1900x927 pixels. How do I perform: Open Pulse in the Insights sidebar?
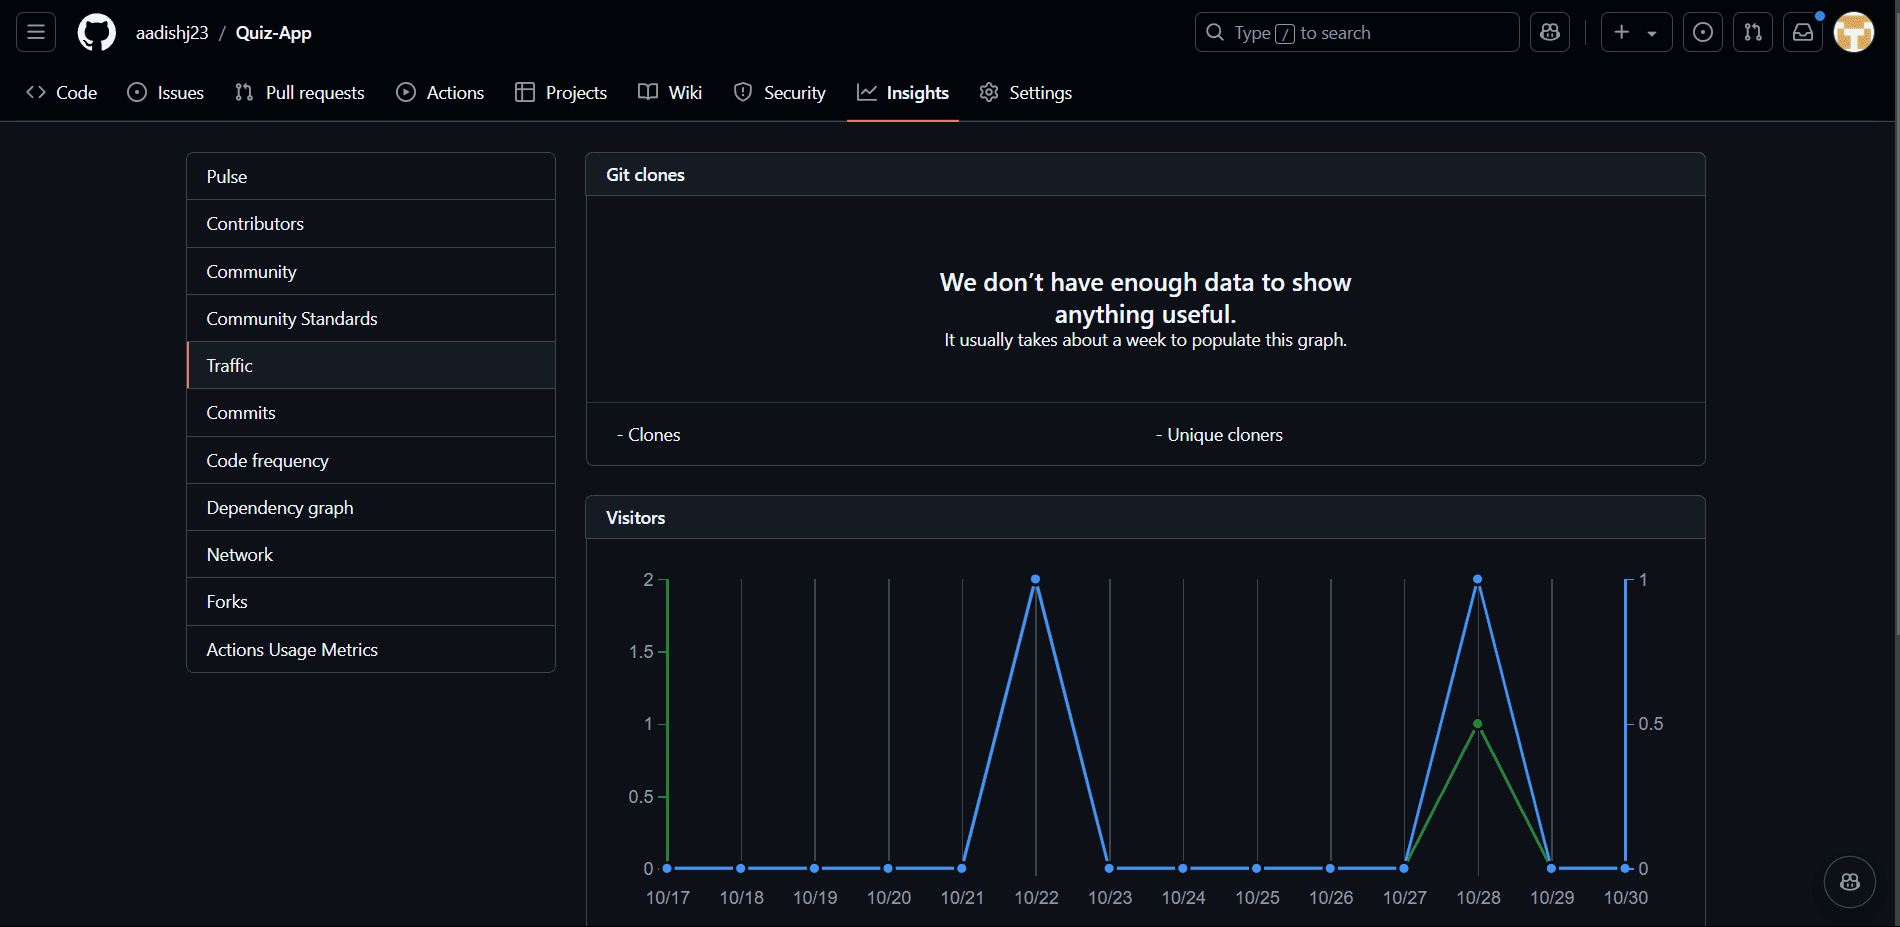tap(371, 176)
